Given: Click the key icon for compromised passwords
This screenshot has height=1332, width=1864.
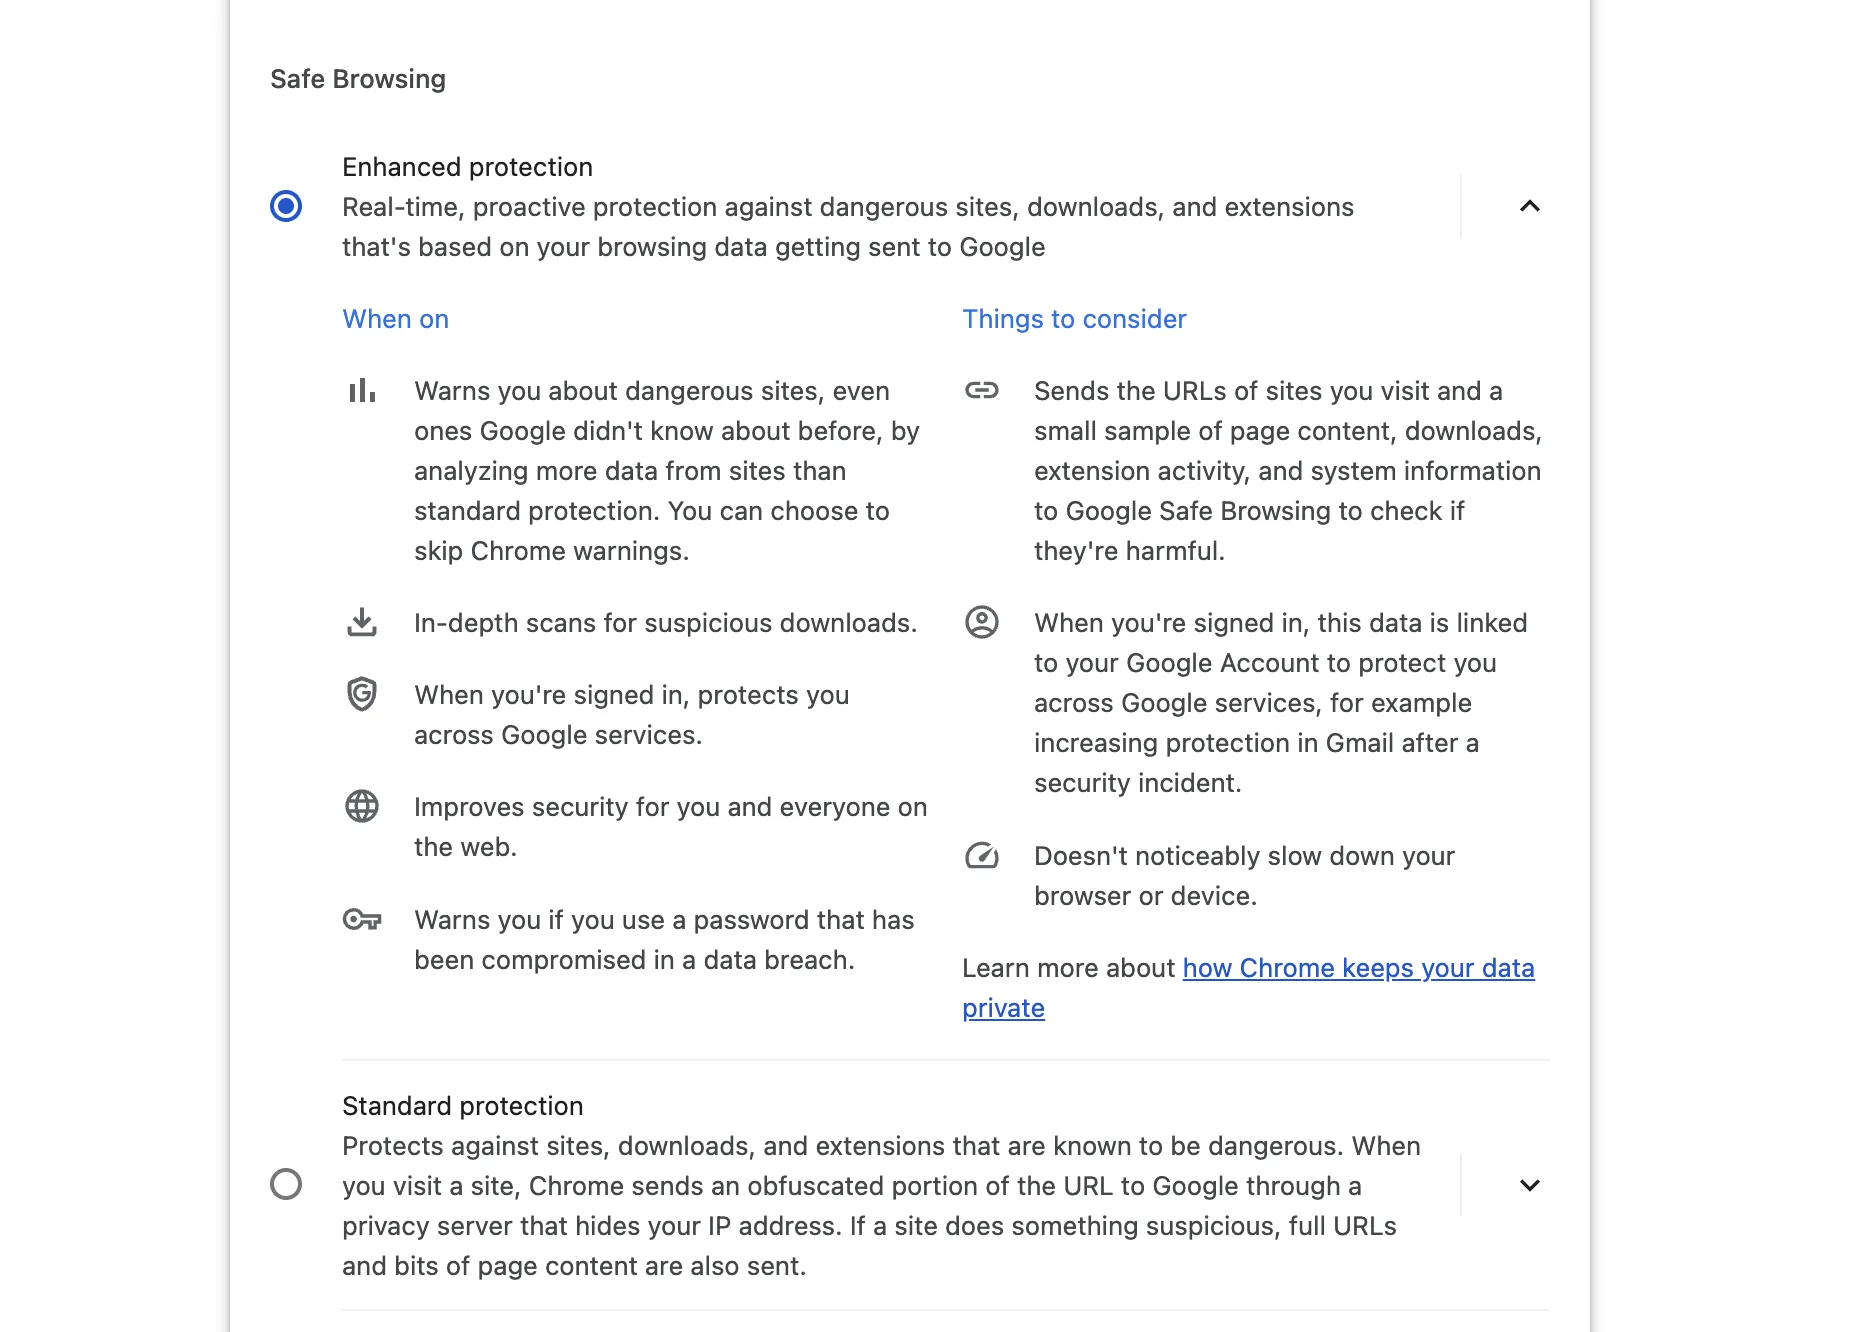Looking at the screenshot, I should [x=362, y=919].
